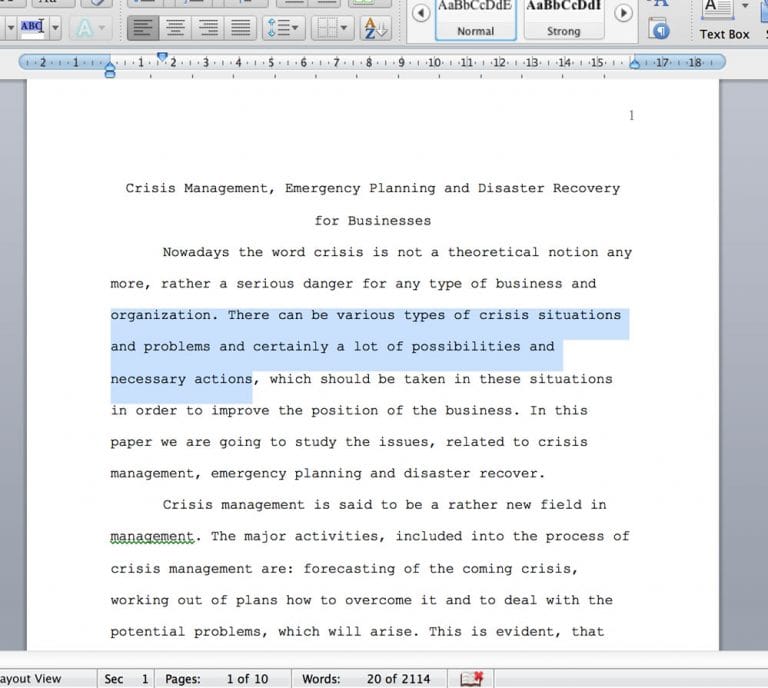This screenshot has width=768, height=688.
Task: Click the Layout View status label
Action: click(30, 679)
